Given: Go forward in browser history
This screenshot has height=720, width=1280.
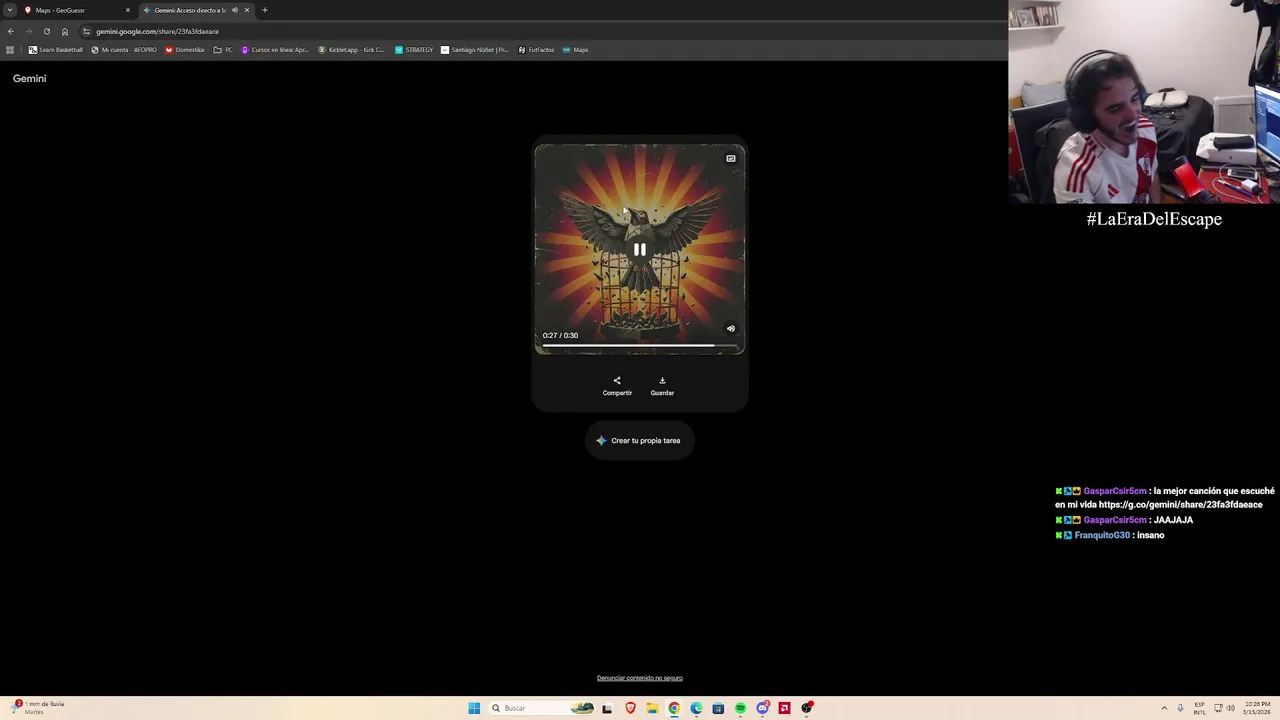Looking at the screenshot, I should 28,31.
